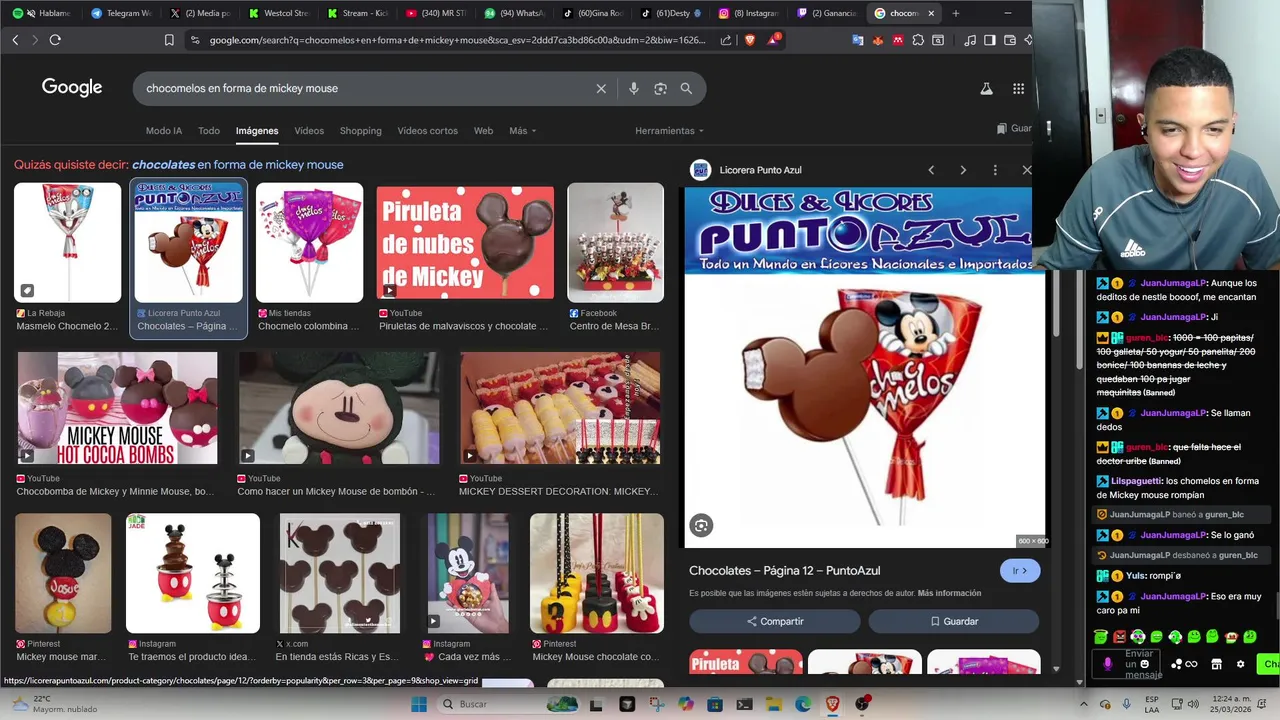Click the purple microphone in chat input
Screen dimensions: 1280x720
click(1107, 664)
